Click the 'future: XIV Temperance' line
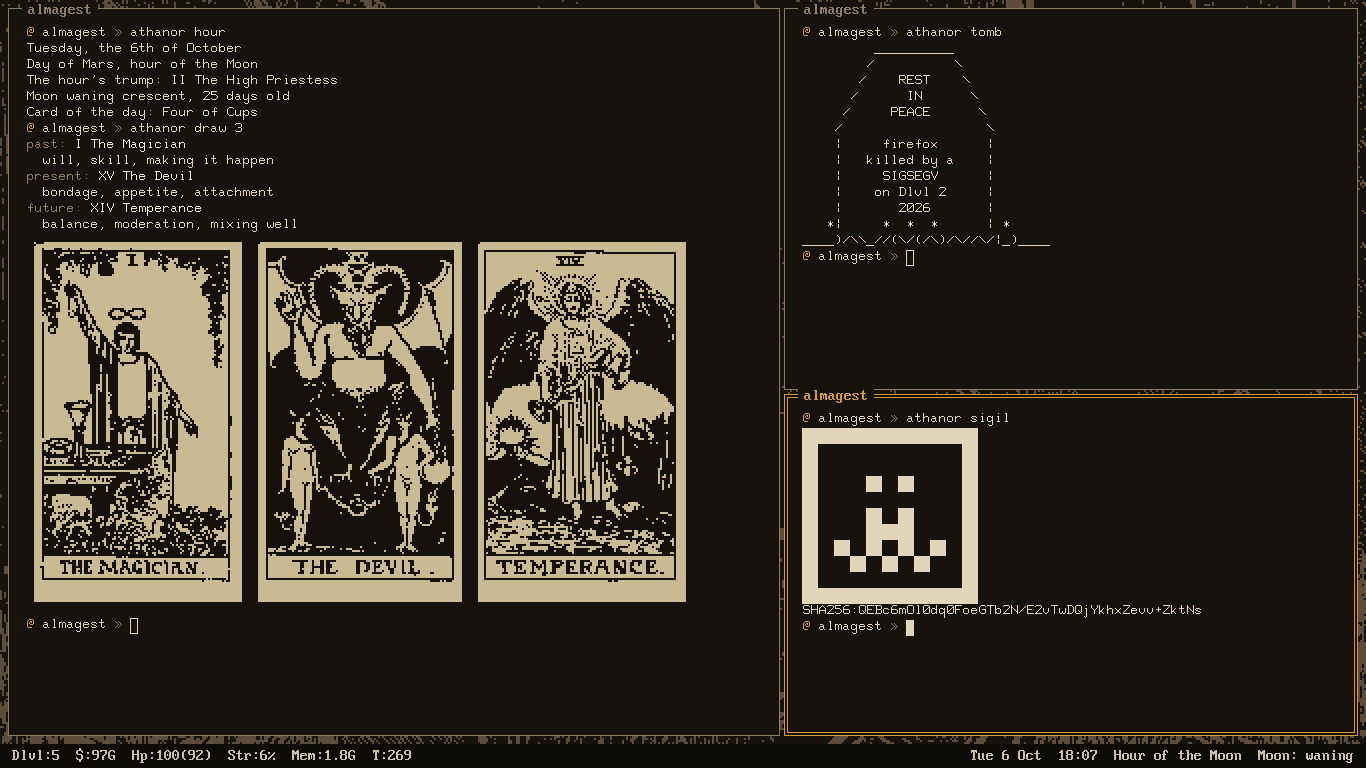Image resolution: width=1366 pixels, height=768 pixels. pyautogui.click(x=114, y=208)
